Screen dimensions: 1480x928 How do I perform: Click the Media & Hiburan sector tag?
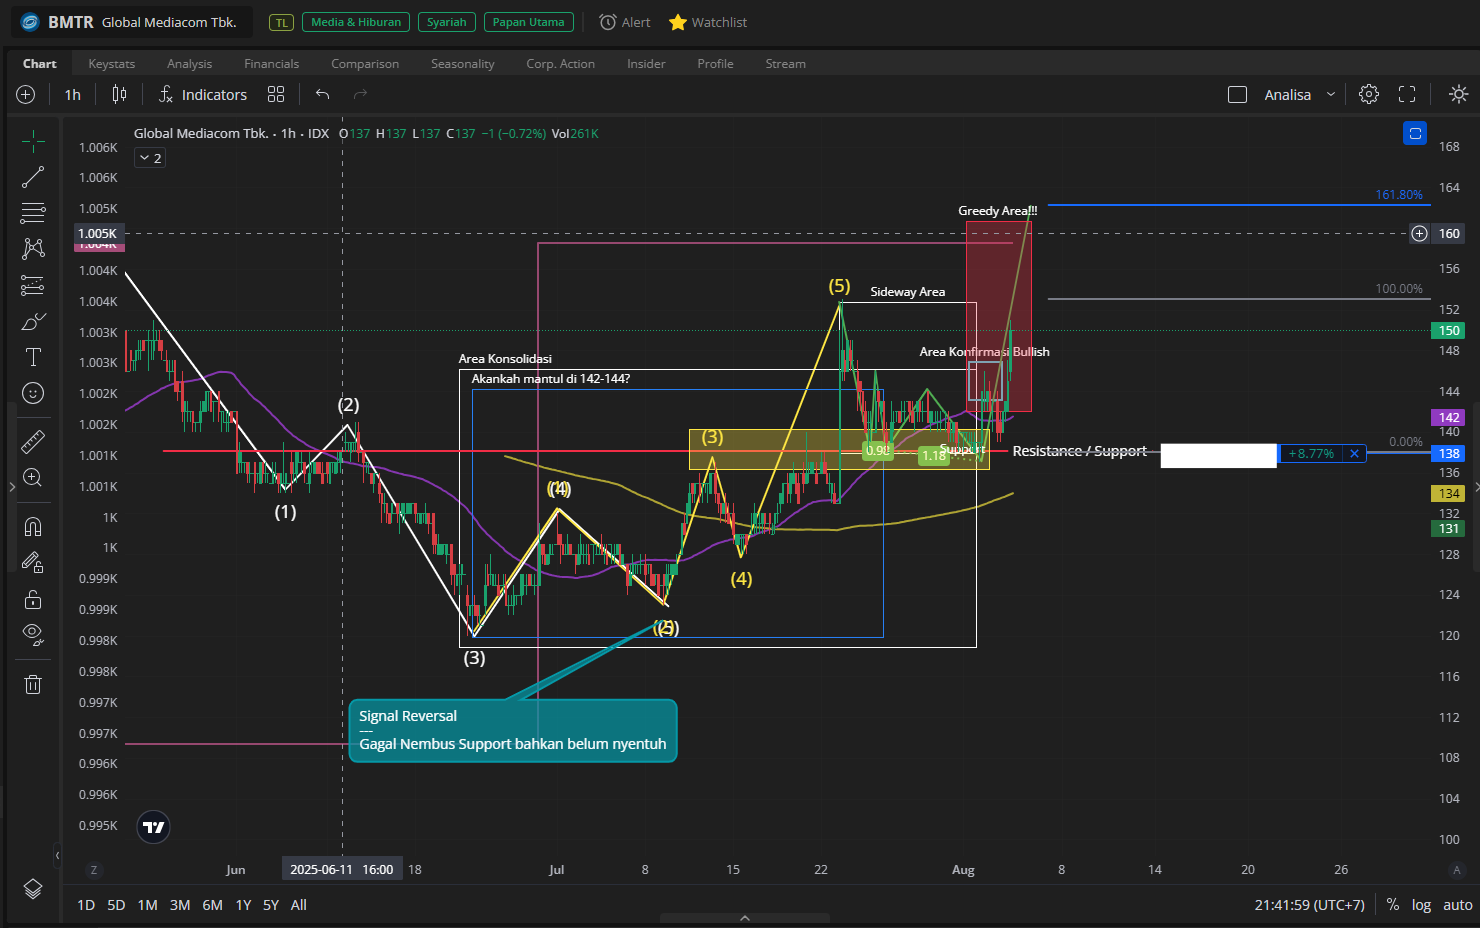(x=356, y=22)
